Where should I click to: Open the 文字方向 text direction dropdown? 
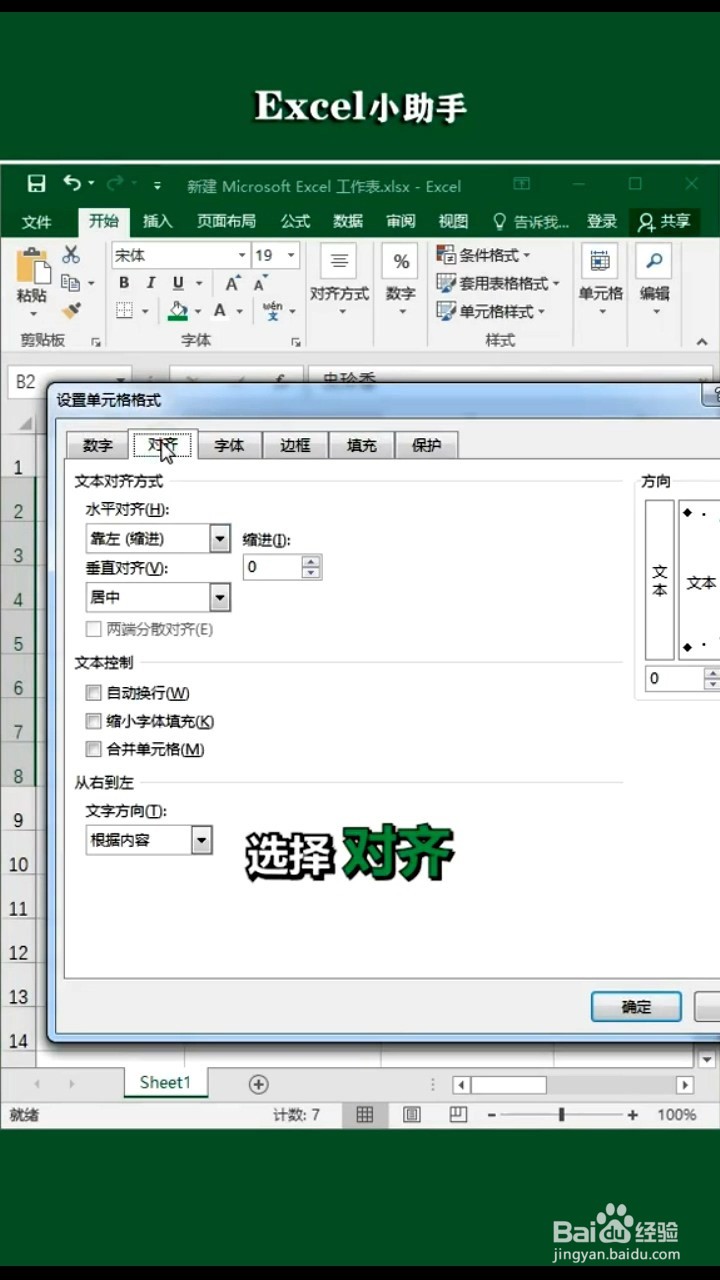point(202,840)
